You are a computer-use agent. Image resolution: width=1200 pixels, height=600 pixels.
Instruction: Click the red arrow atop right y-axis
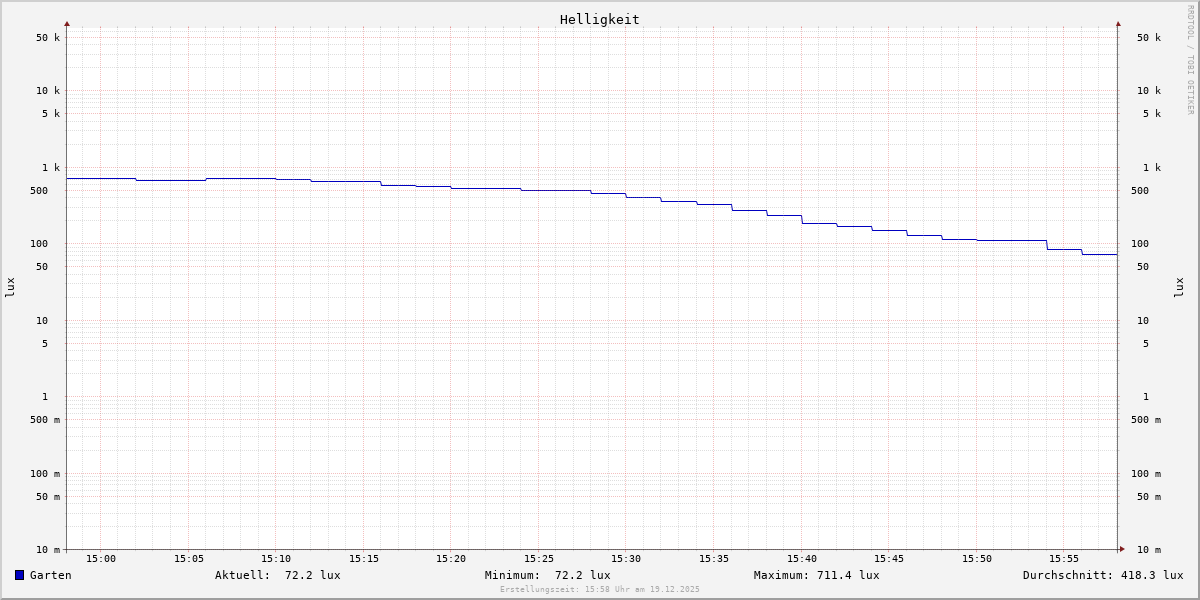(1118, 23)
